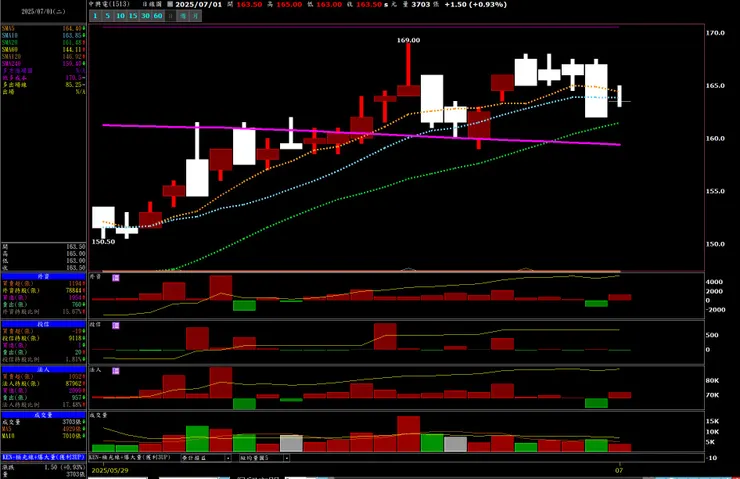Click the 15.67% ratio in margin panel
The height and width of the screenshot is (479, 740).
pyautogui.click(x=73, y=312)
